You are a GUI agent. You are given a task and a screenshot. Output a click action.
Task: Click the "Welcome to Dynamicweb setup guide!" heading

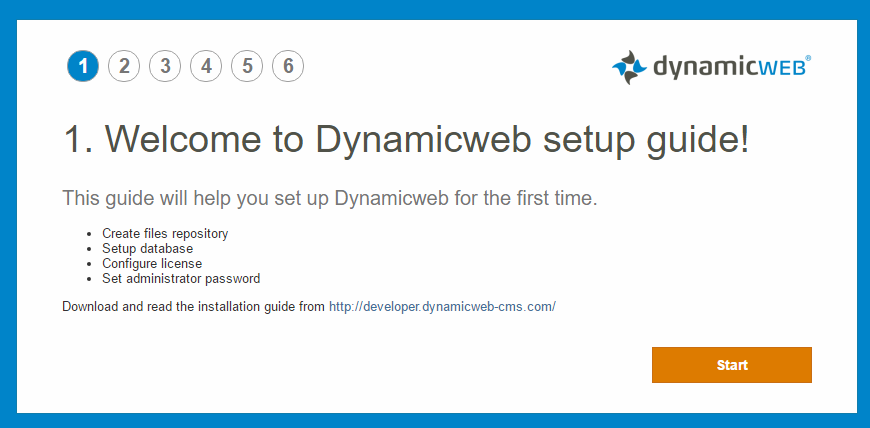[x=406, y=139]
